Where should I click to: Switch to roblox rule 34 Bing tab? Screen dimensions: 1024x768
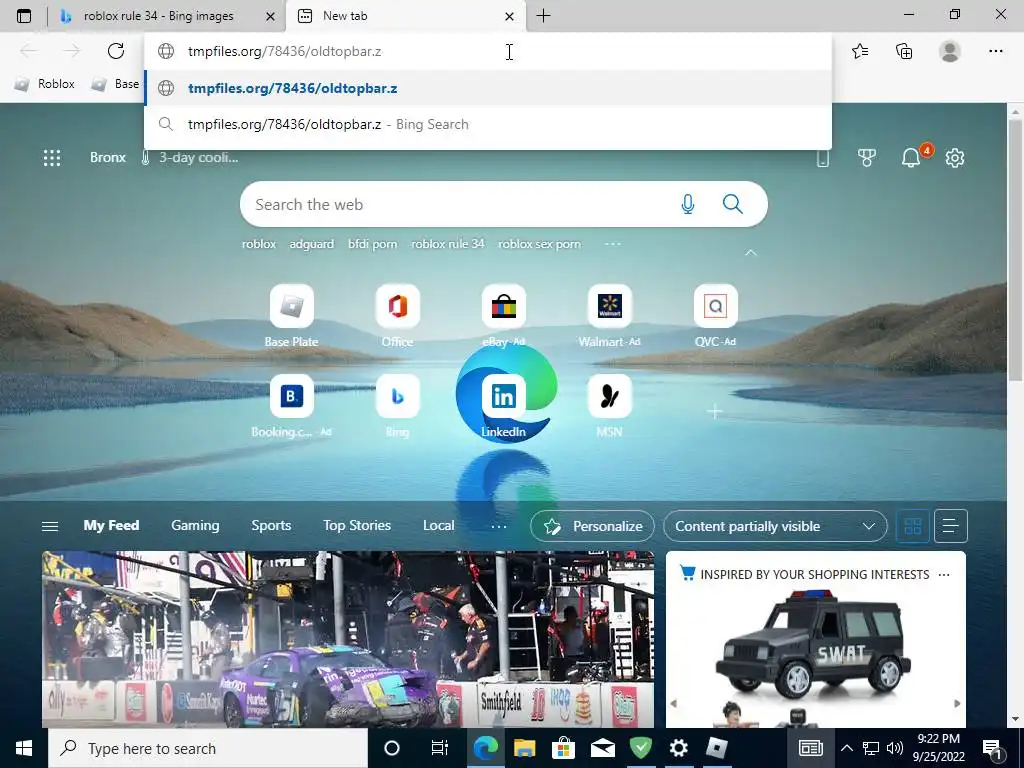[159, 16]
